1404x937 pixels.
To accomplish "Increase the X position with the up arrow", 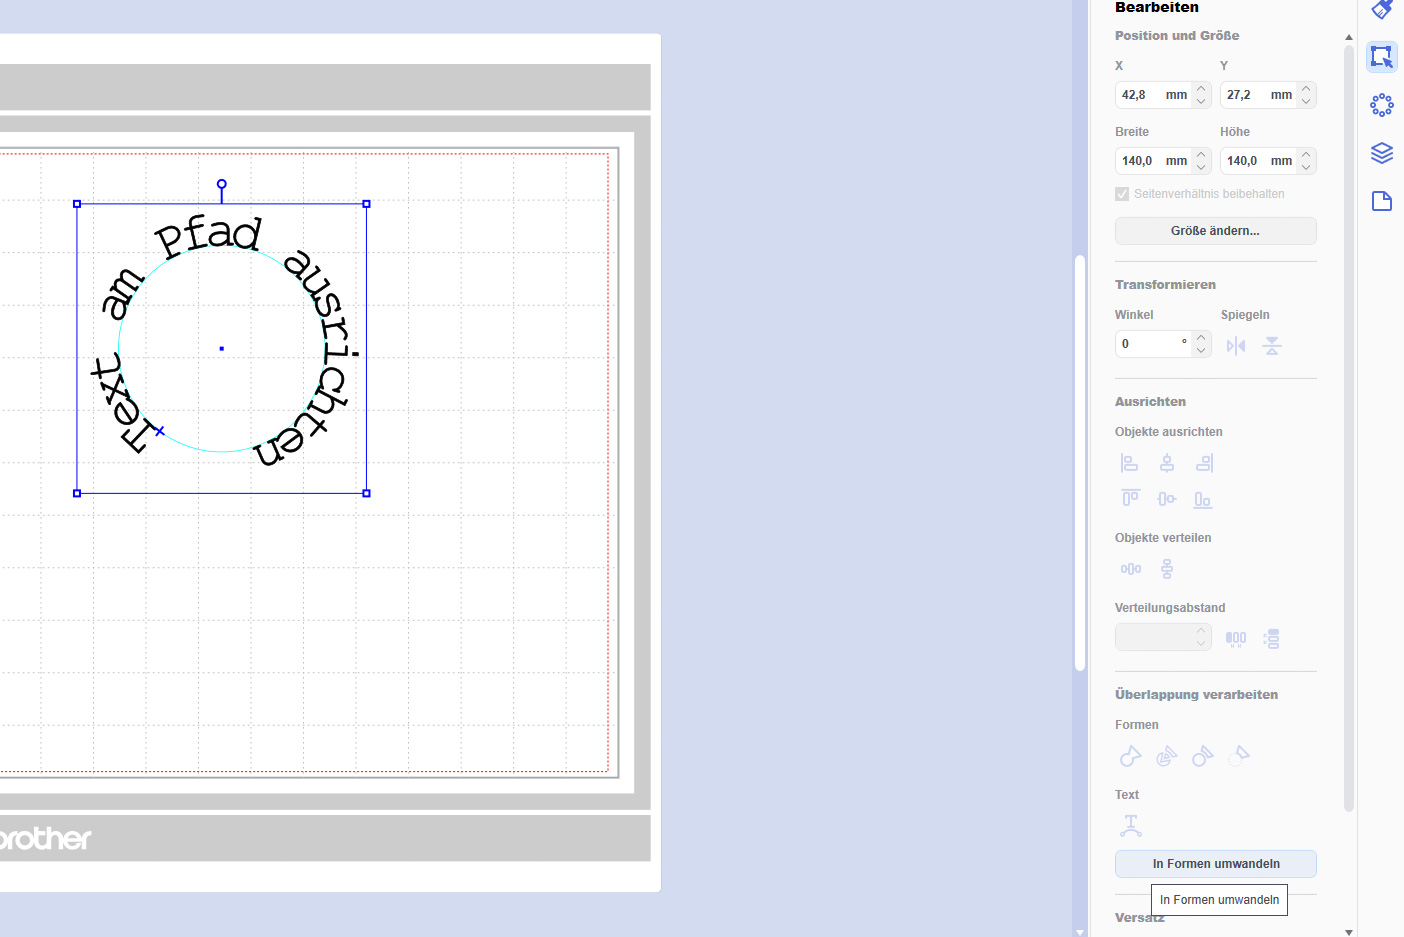I will [1201, 89].
